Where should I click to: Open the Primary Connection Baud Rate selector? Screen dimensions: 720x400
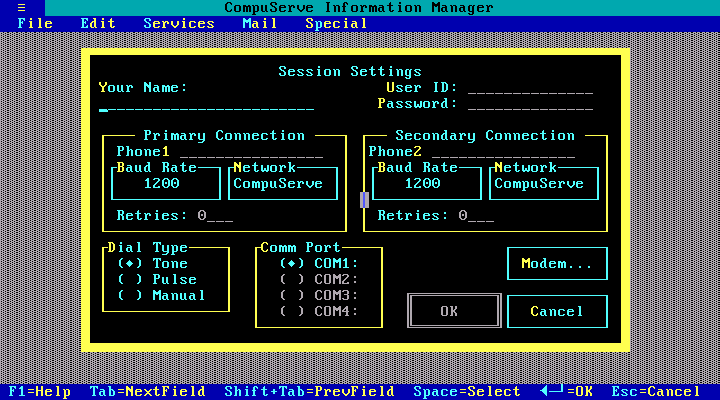[166, 183]
